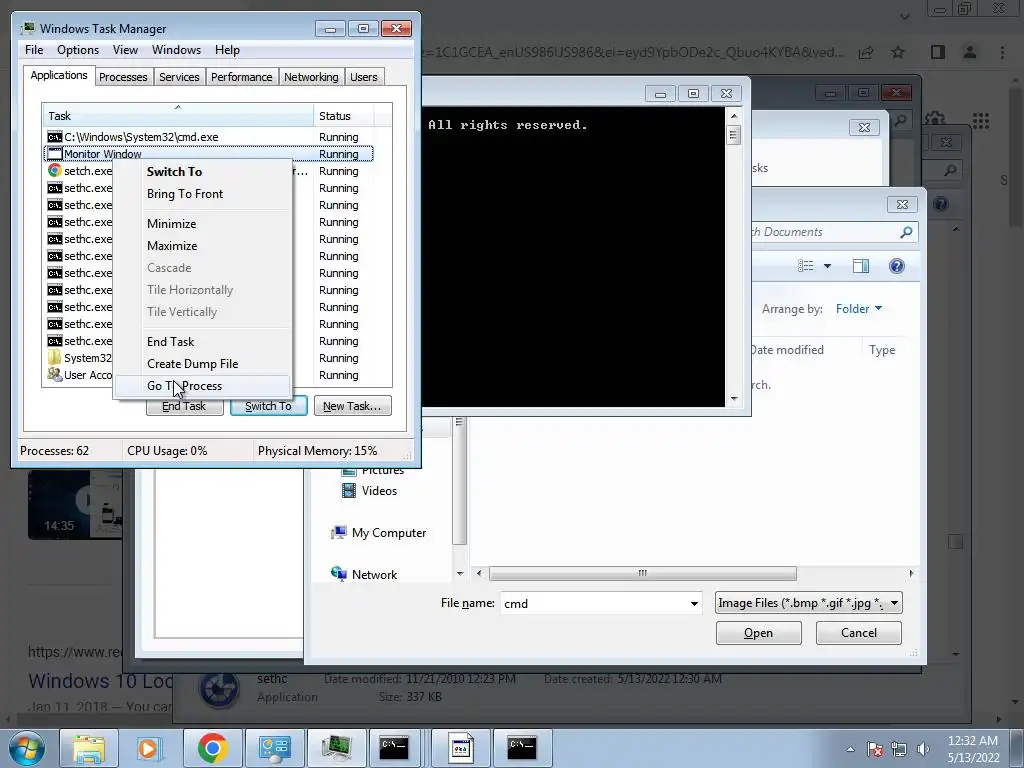Image resolution: width=1024 pixels, height=768 pixels.
Task: Open the File menu in Task Manager
Action: [34, 50]
